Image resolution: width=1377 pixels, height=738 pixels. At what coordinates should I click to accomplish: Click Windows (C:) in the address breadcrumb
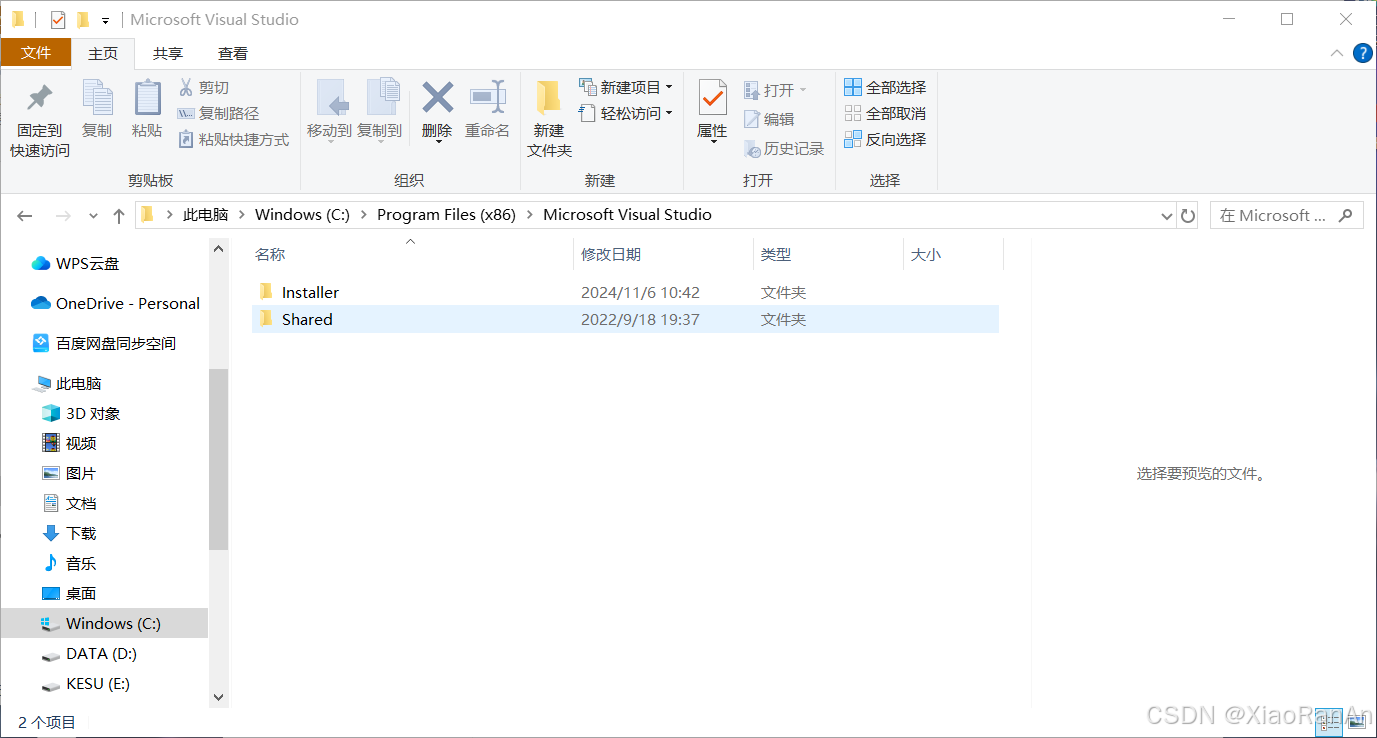pos(302,215)
